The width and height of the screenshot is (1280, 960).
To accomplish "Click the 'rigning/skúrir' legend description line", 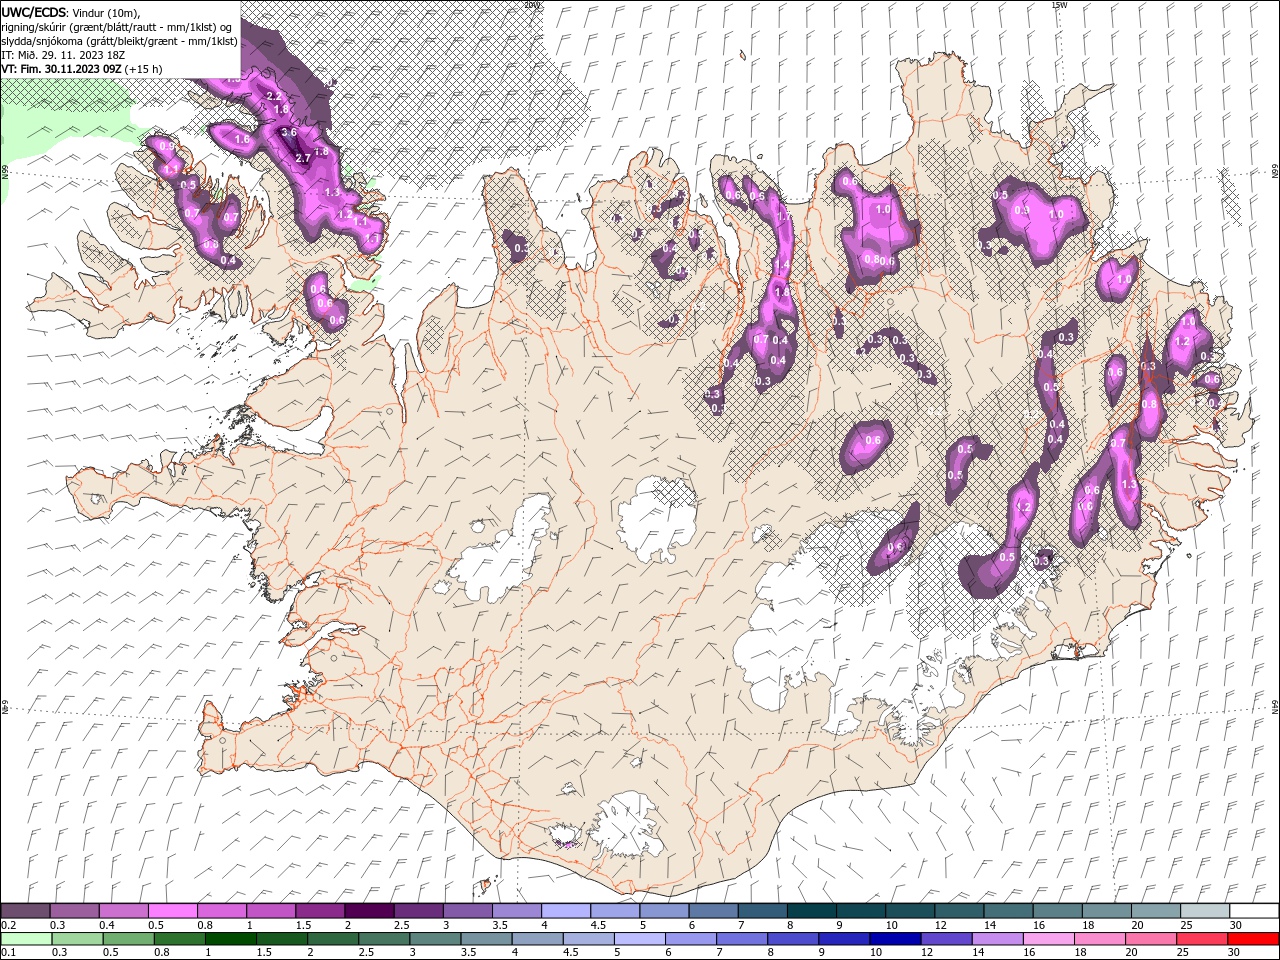I will tap(118, 27).
